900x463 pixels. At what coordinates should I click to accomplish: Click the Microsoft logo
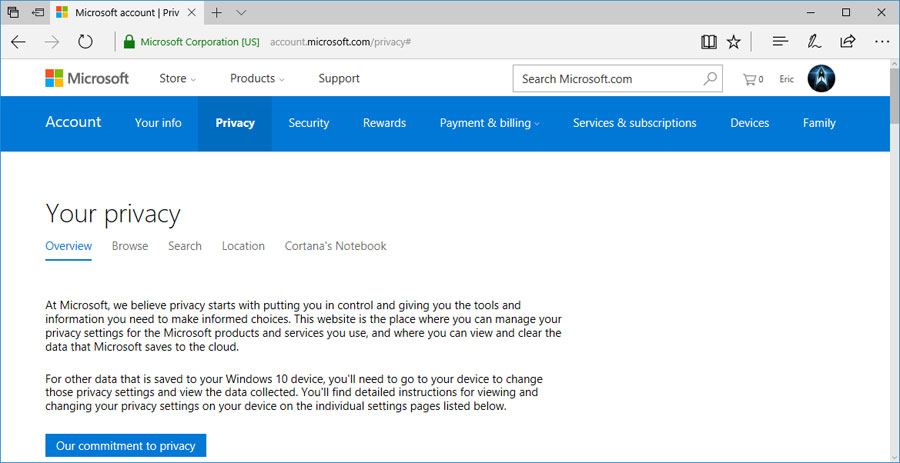pyautogui.click(x=87, y=78)
